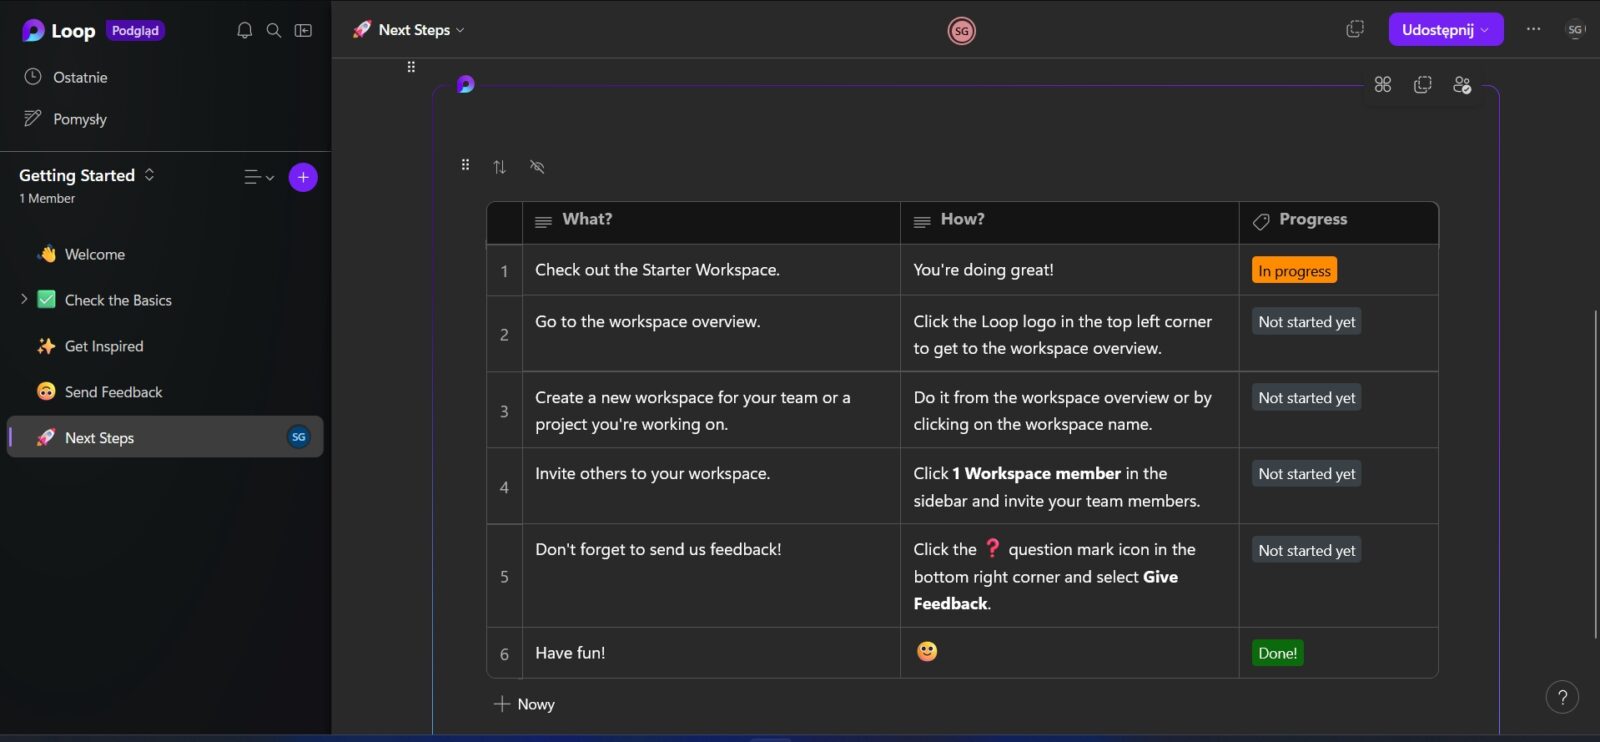Click the Udostępnij share button
1600x742 pixels.
(1437, 30)
